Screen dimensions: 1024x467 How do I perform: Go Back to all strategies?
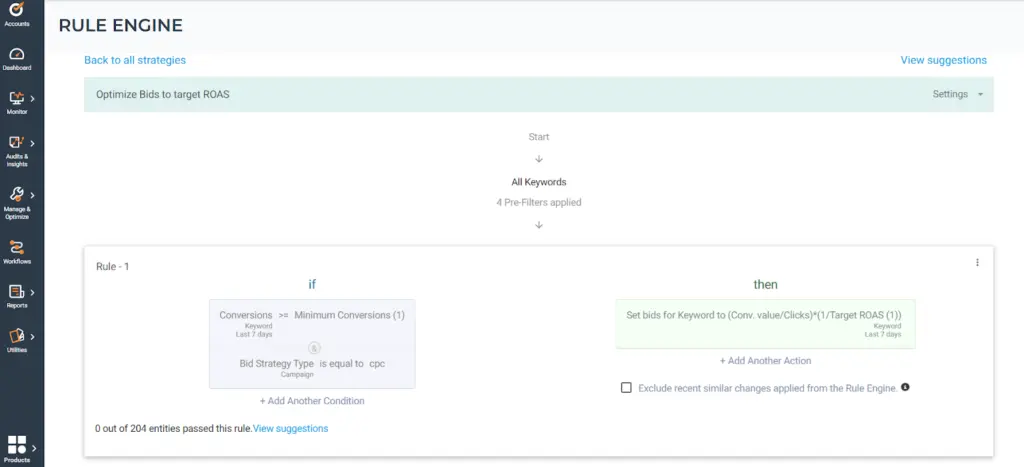click(x=135, y=60)
